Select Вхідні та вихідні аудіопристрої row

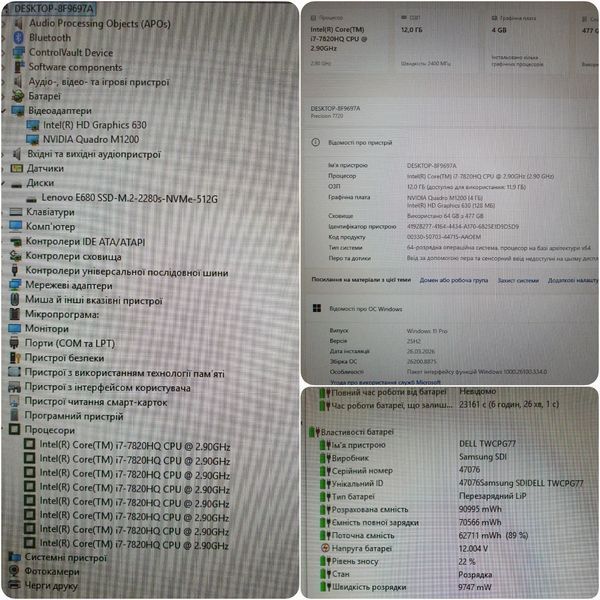[94, 154]
